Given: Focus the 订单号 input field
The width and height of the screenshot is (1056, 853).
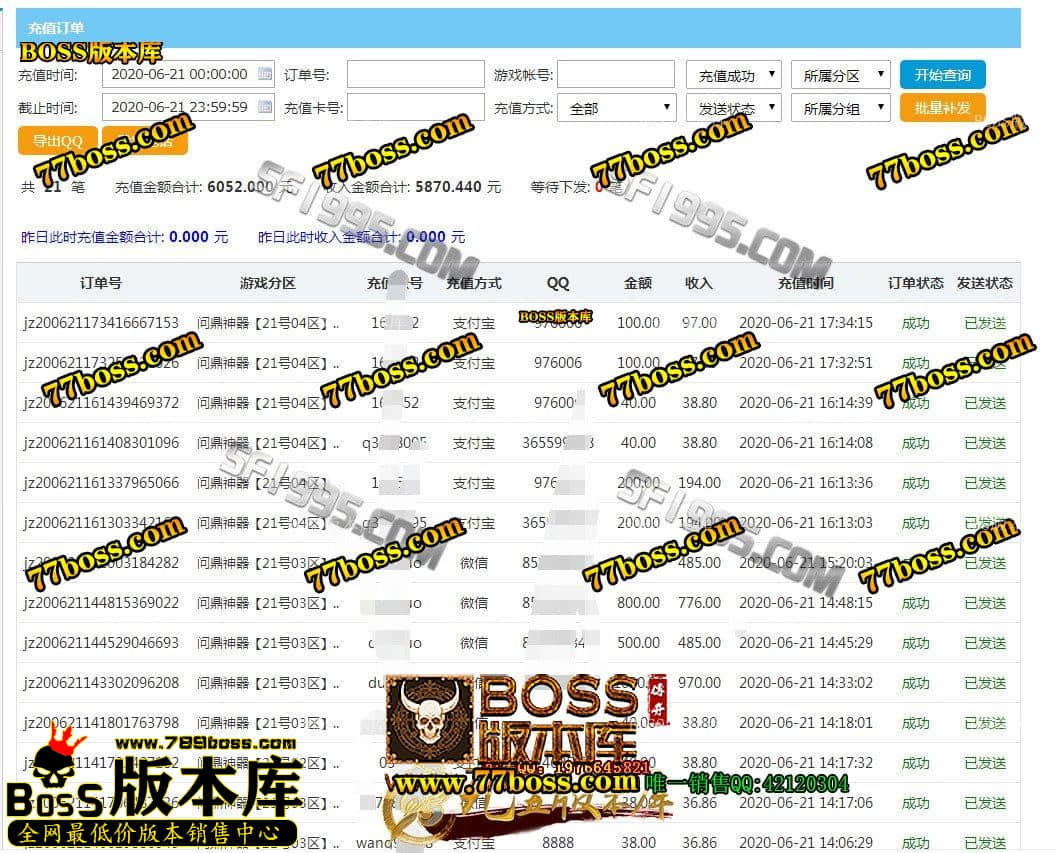Looking at the screenshot, I should pyautogui.click(x=415, y=75).
